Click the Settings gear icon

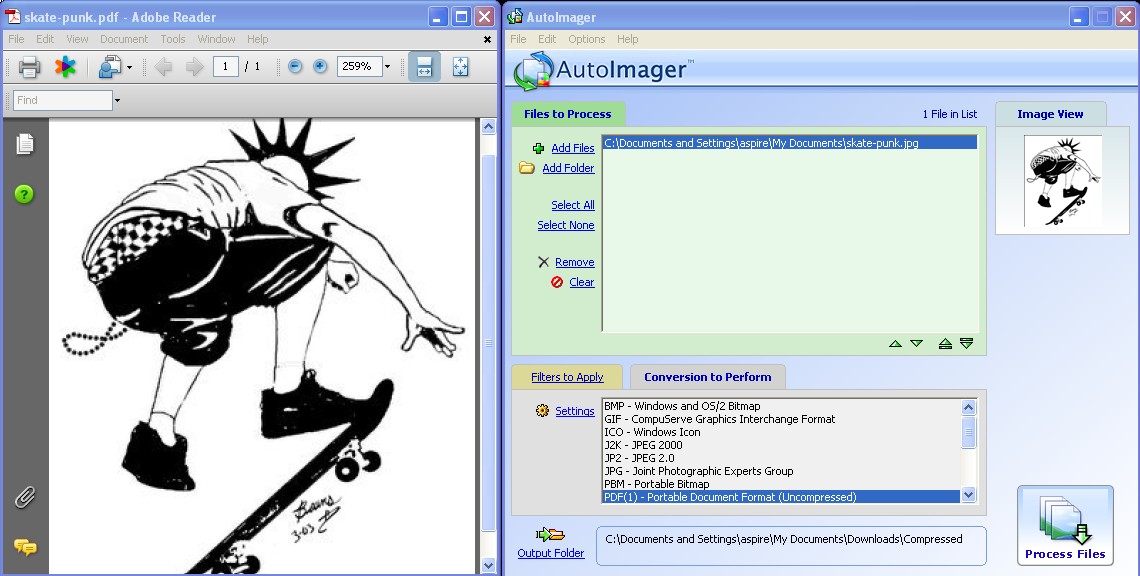click(542, 411)
